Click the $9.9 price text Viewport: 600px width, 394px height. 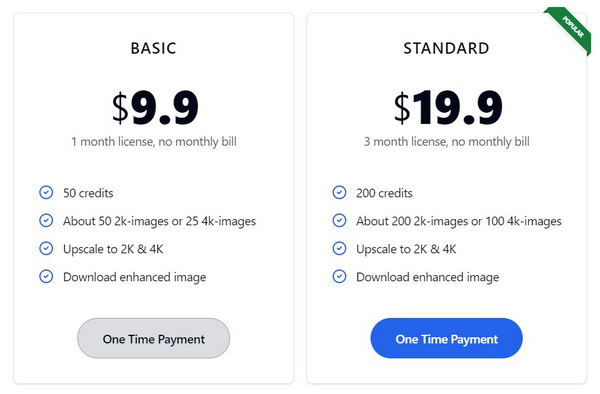(155, 108)
